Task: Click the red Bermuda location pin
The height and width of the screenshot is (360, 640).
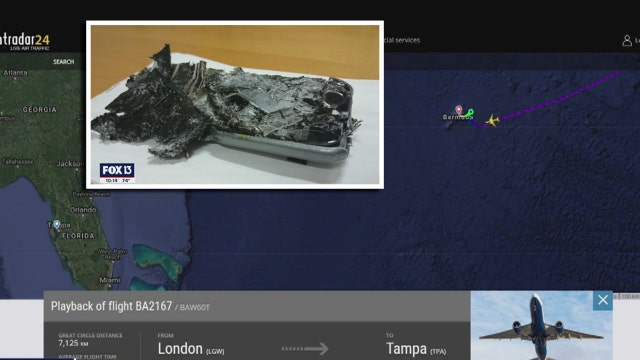Action: click(x=459, y=110)
